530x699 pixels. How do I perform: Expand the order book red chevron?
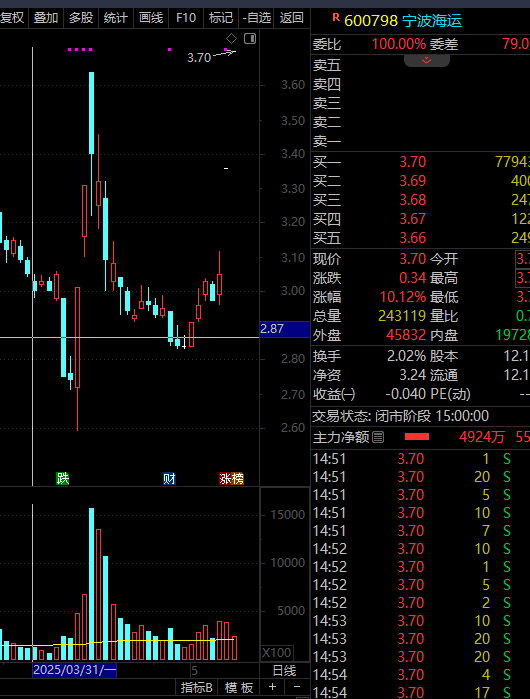tap(427, 60)
